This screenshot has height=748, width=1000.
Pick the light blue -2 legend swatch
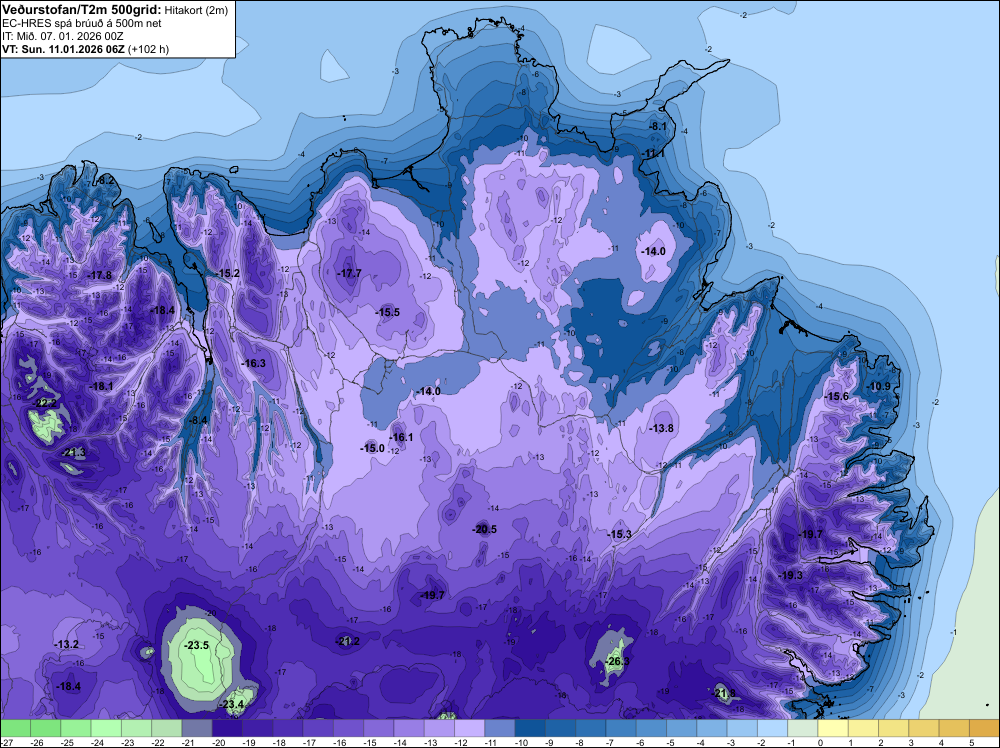click(772, 728)
